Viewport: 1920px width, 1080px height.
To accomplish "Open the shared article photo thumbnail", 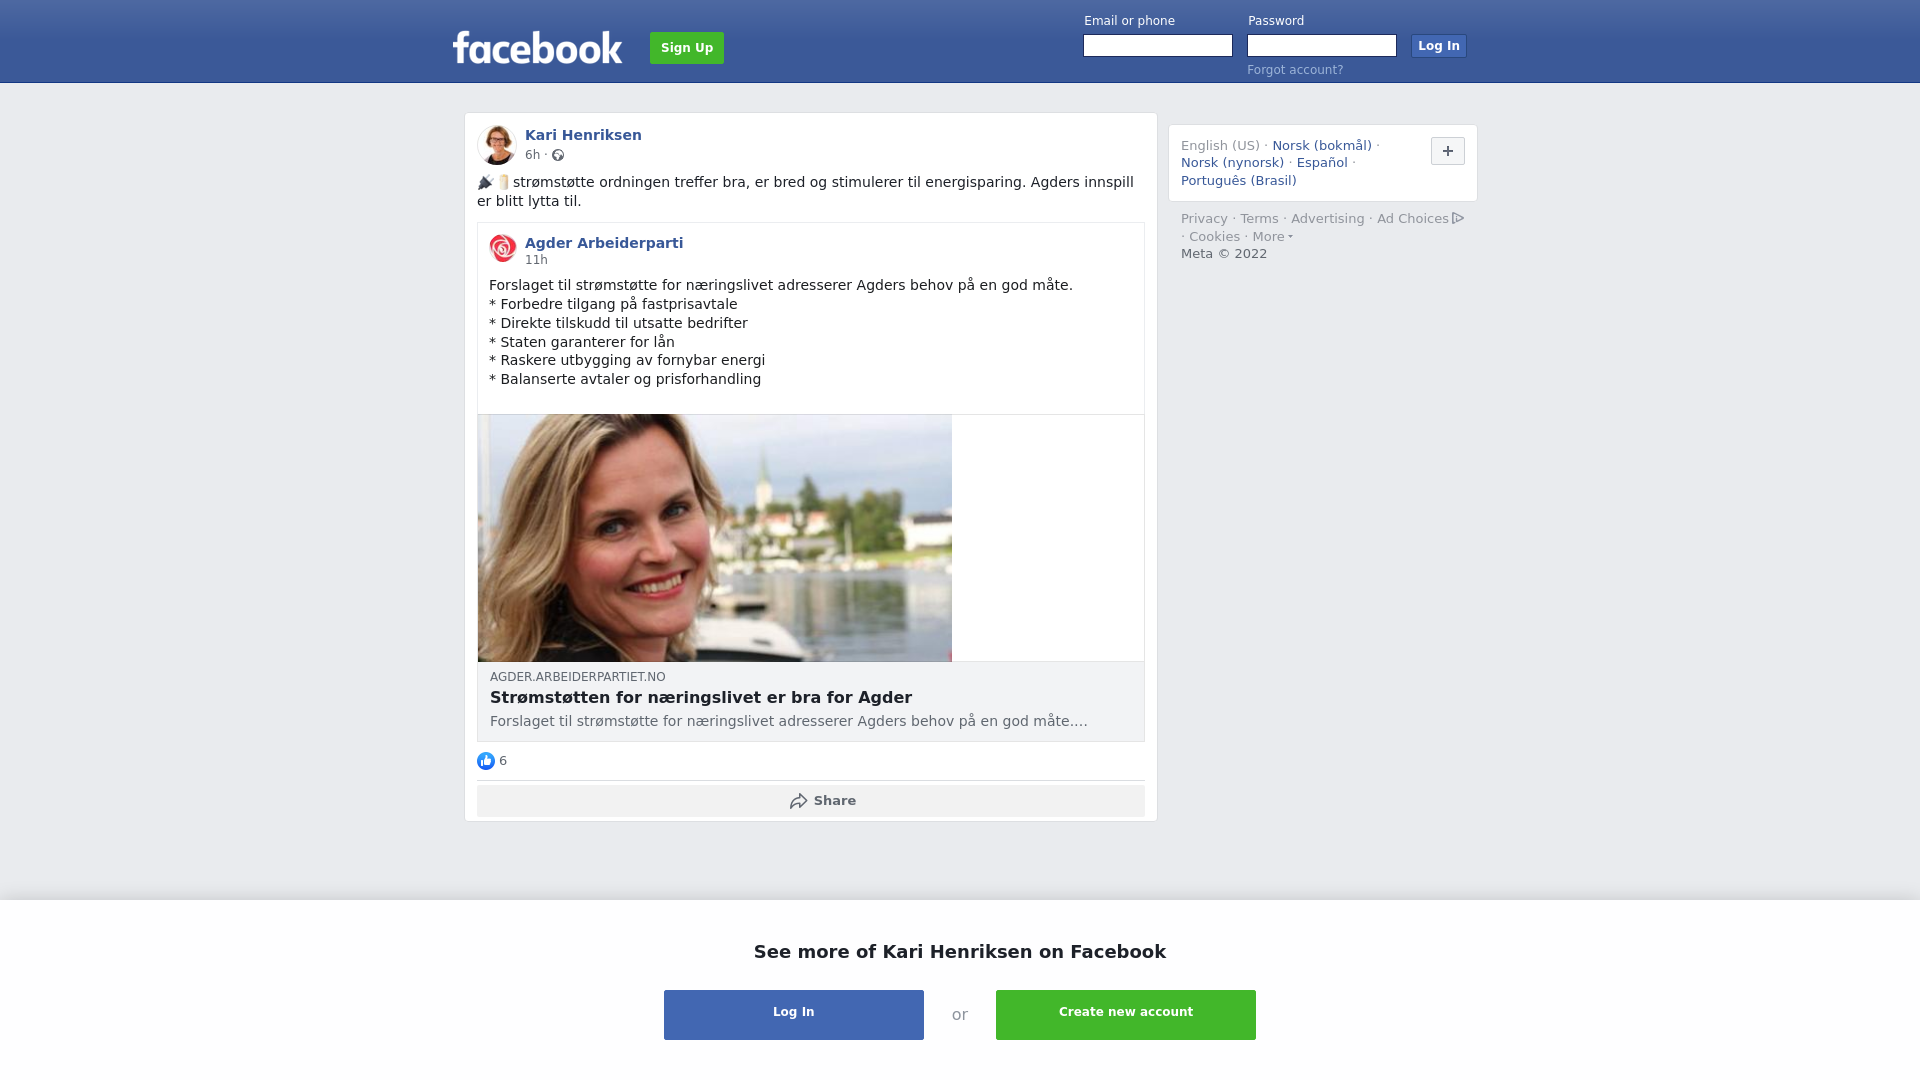I will click(x=715, y=538).
